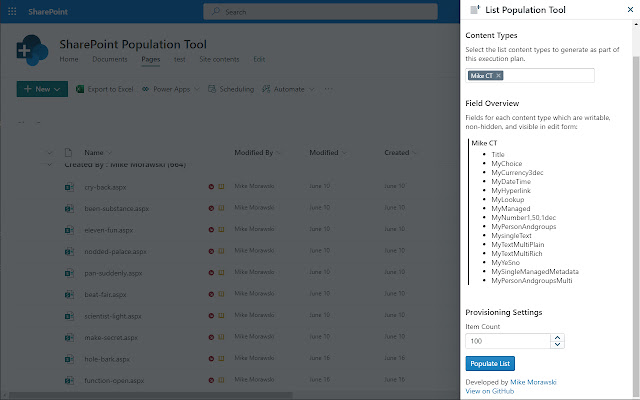Click the nodded-palace.aspx page file icon
Screen dimensions: 640x400
[69, 251]
